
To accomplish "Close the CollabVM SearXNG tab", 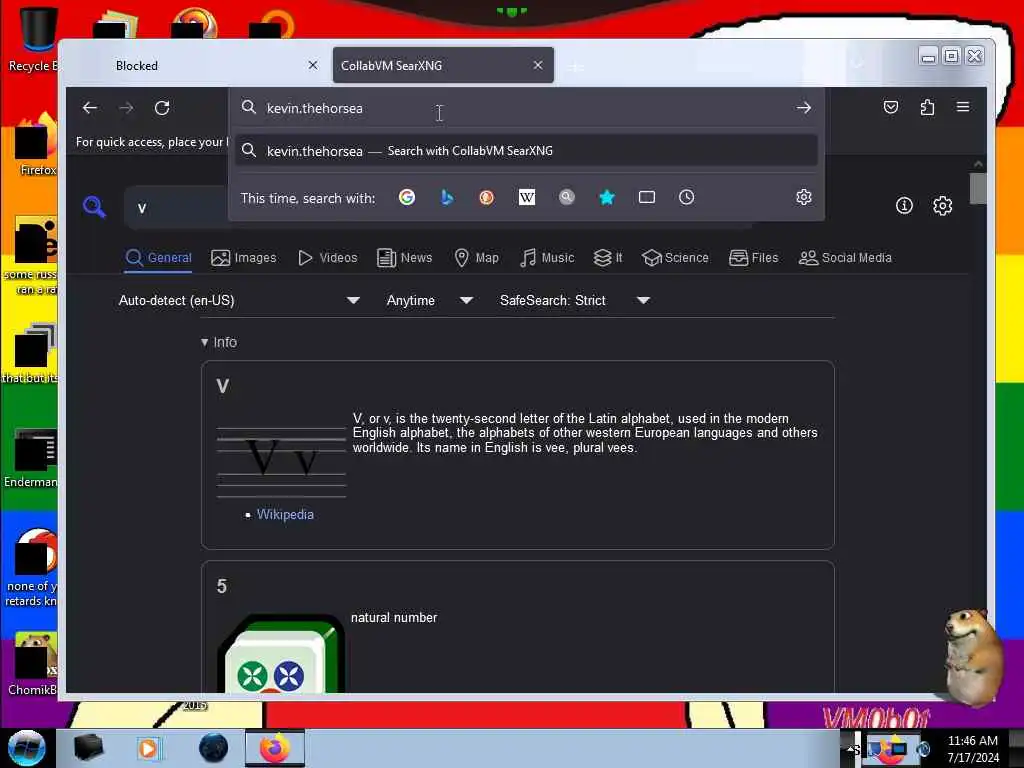I will pyautogui.click(x=537, y=65).
